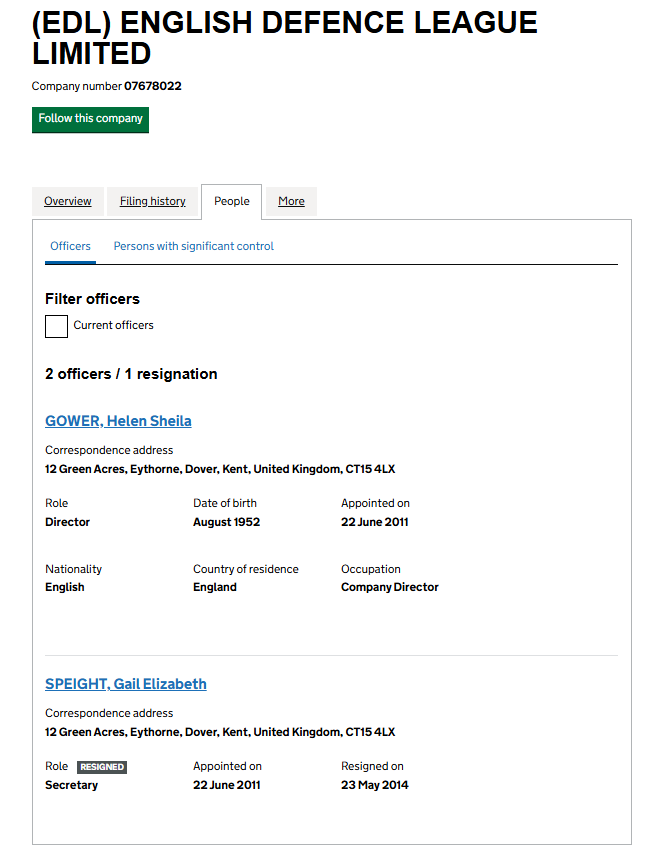
Task: Click Gail Speight's correspondence address text
Action: point(220,732)
